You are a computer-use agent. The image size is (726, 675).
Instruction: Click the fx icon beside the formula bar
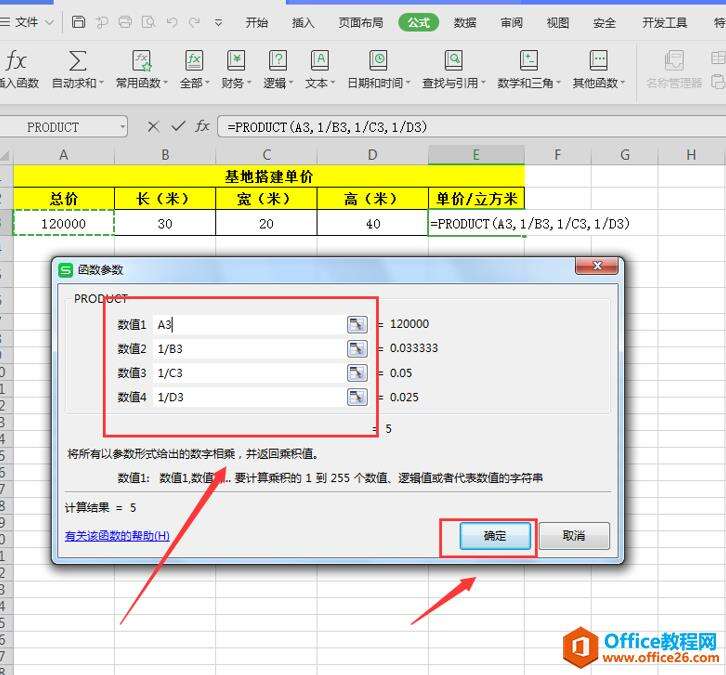[x=202, y=126]
